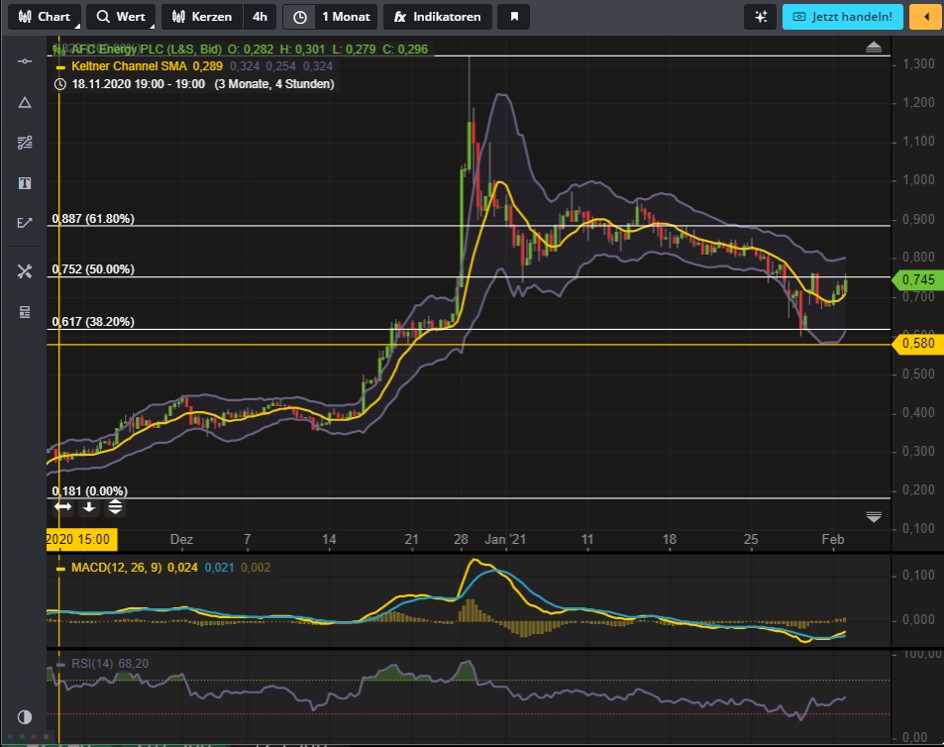Click the bookmark icon in top toolbar
This screenshot has width=944, height=747.
[514, 17]
